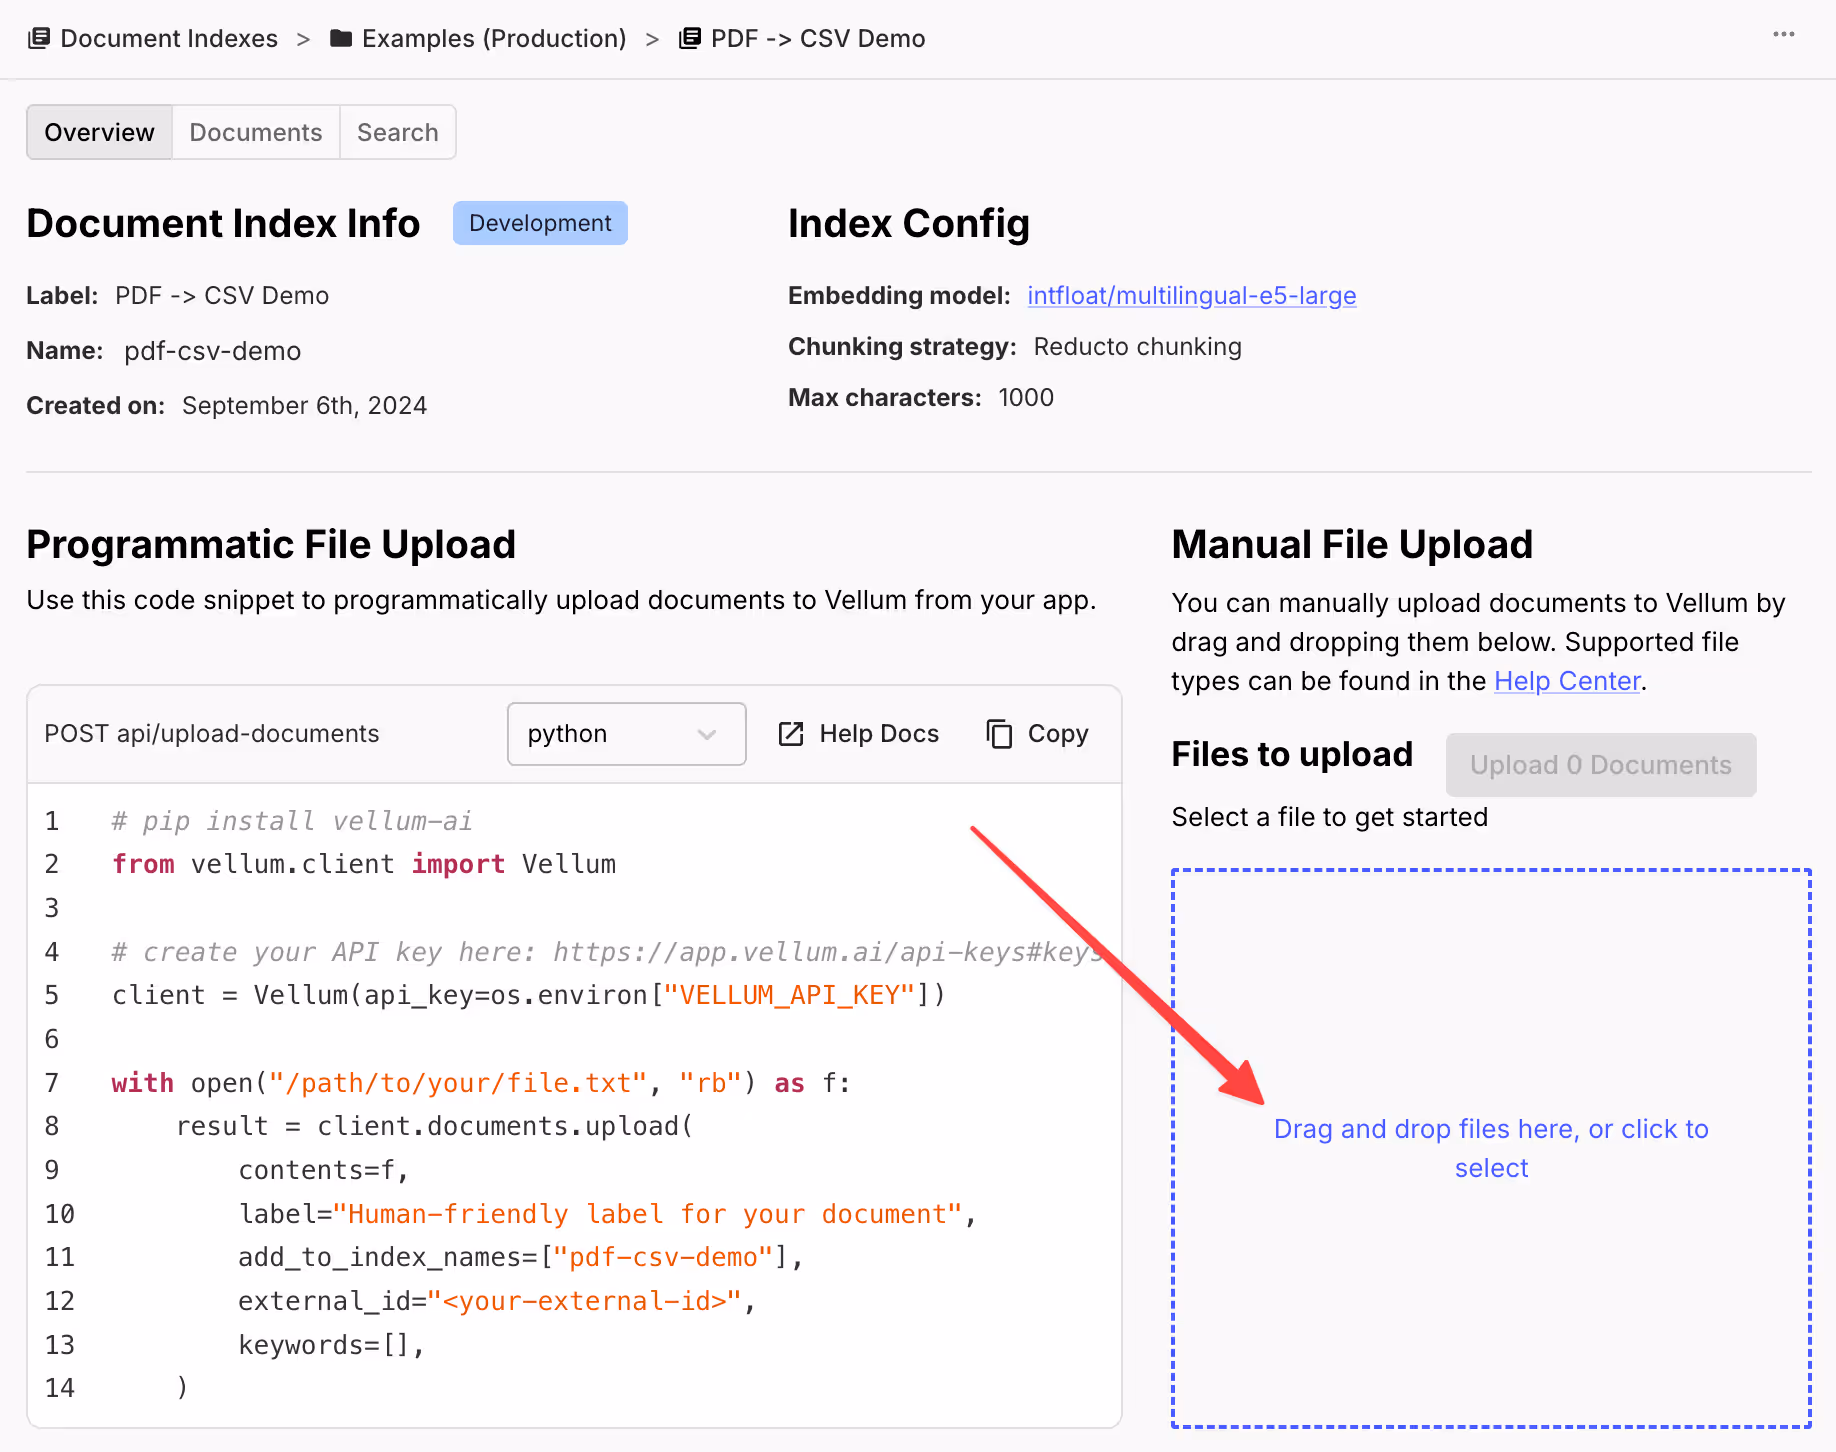Screen dimensions: 1836x1452
Task: Click code line 9 contents=f
Action: point(323,1170)
